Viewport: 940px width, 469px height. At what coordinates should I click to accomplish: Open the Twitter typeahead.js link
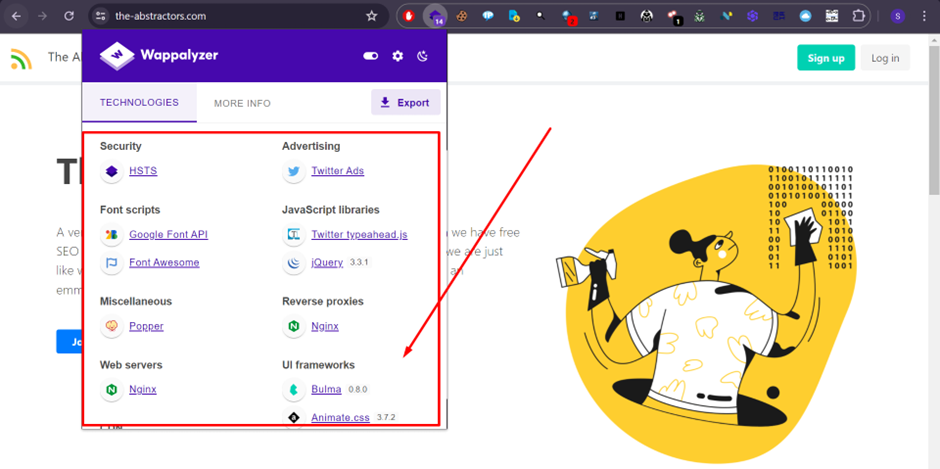[x=359, y=234]
